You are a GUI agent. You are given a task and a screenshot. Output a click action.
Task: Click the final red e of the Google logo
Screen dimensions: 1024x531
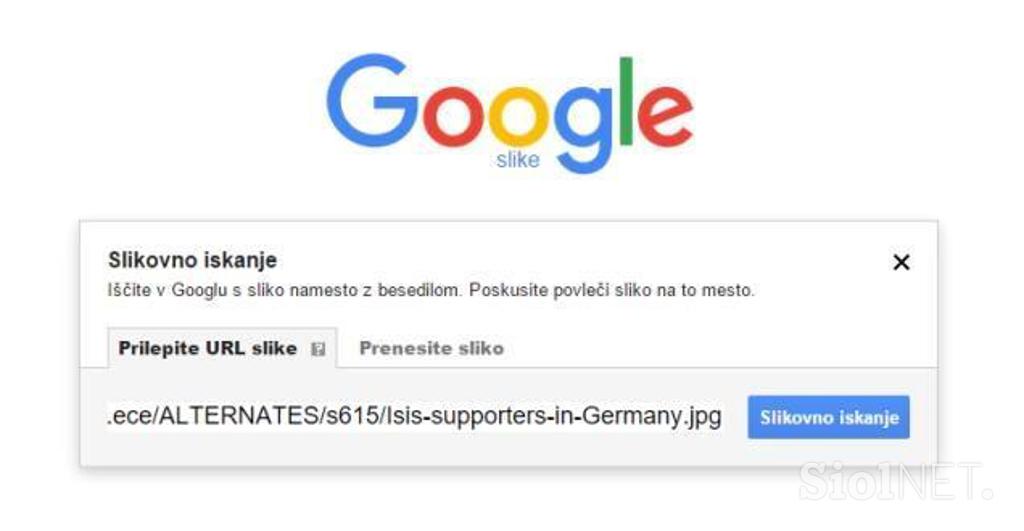point(665,117)
